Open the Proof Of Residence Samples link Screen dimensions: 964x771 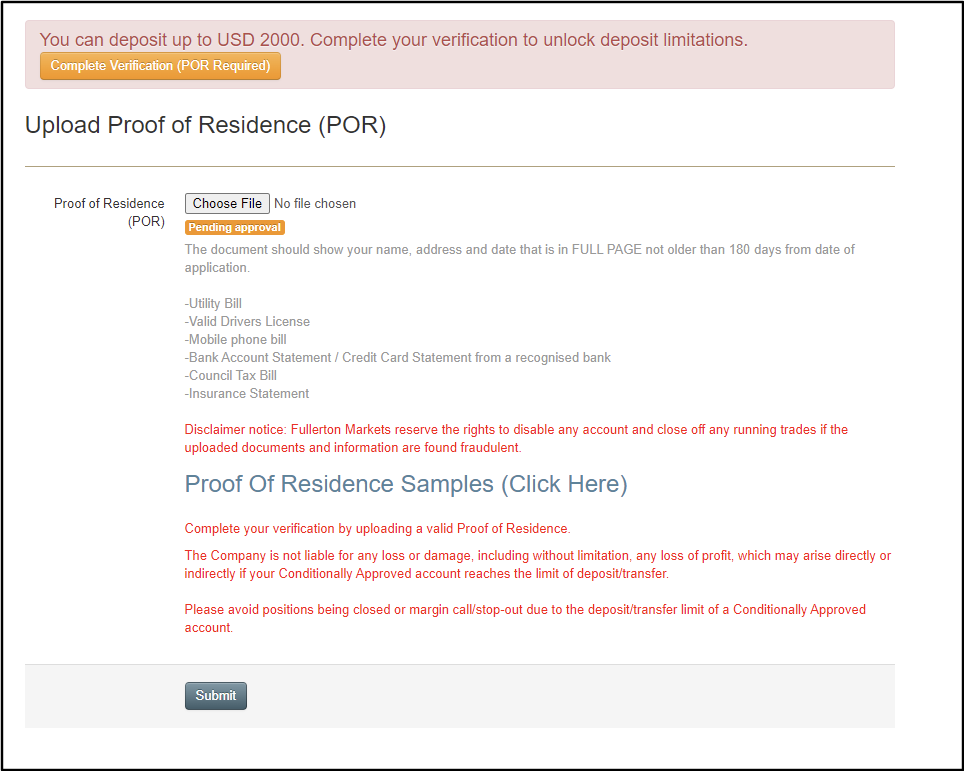coord(405,484)
